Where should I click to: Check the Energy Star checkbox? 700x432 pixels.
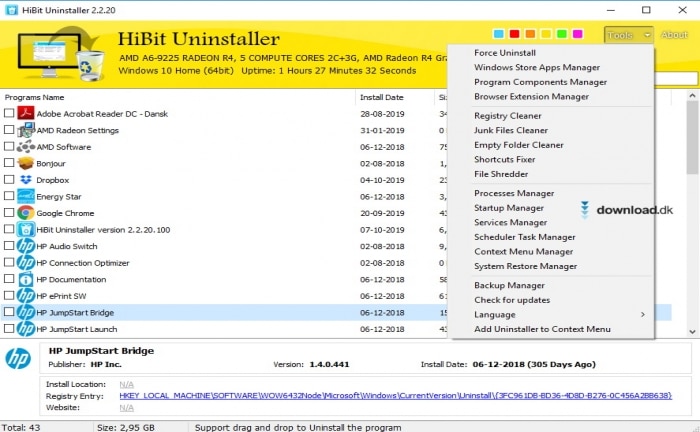pyautogui.click(x=9, y=196)
